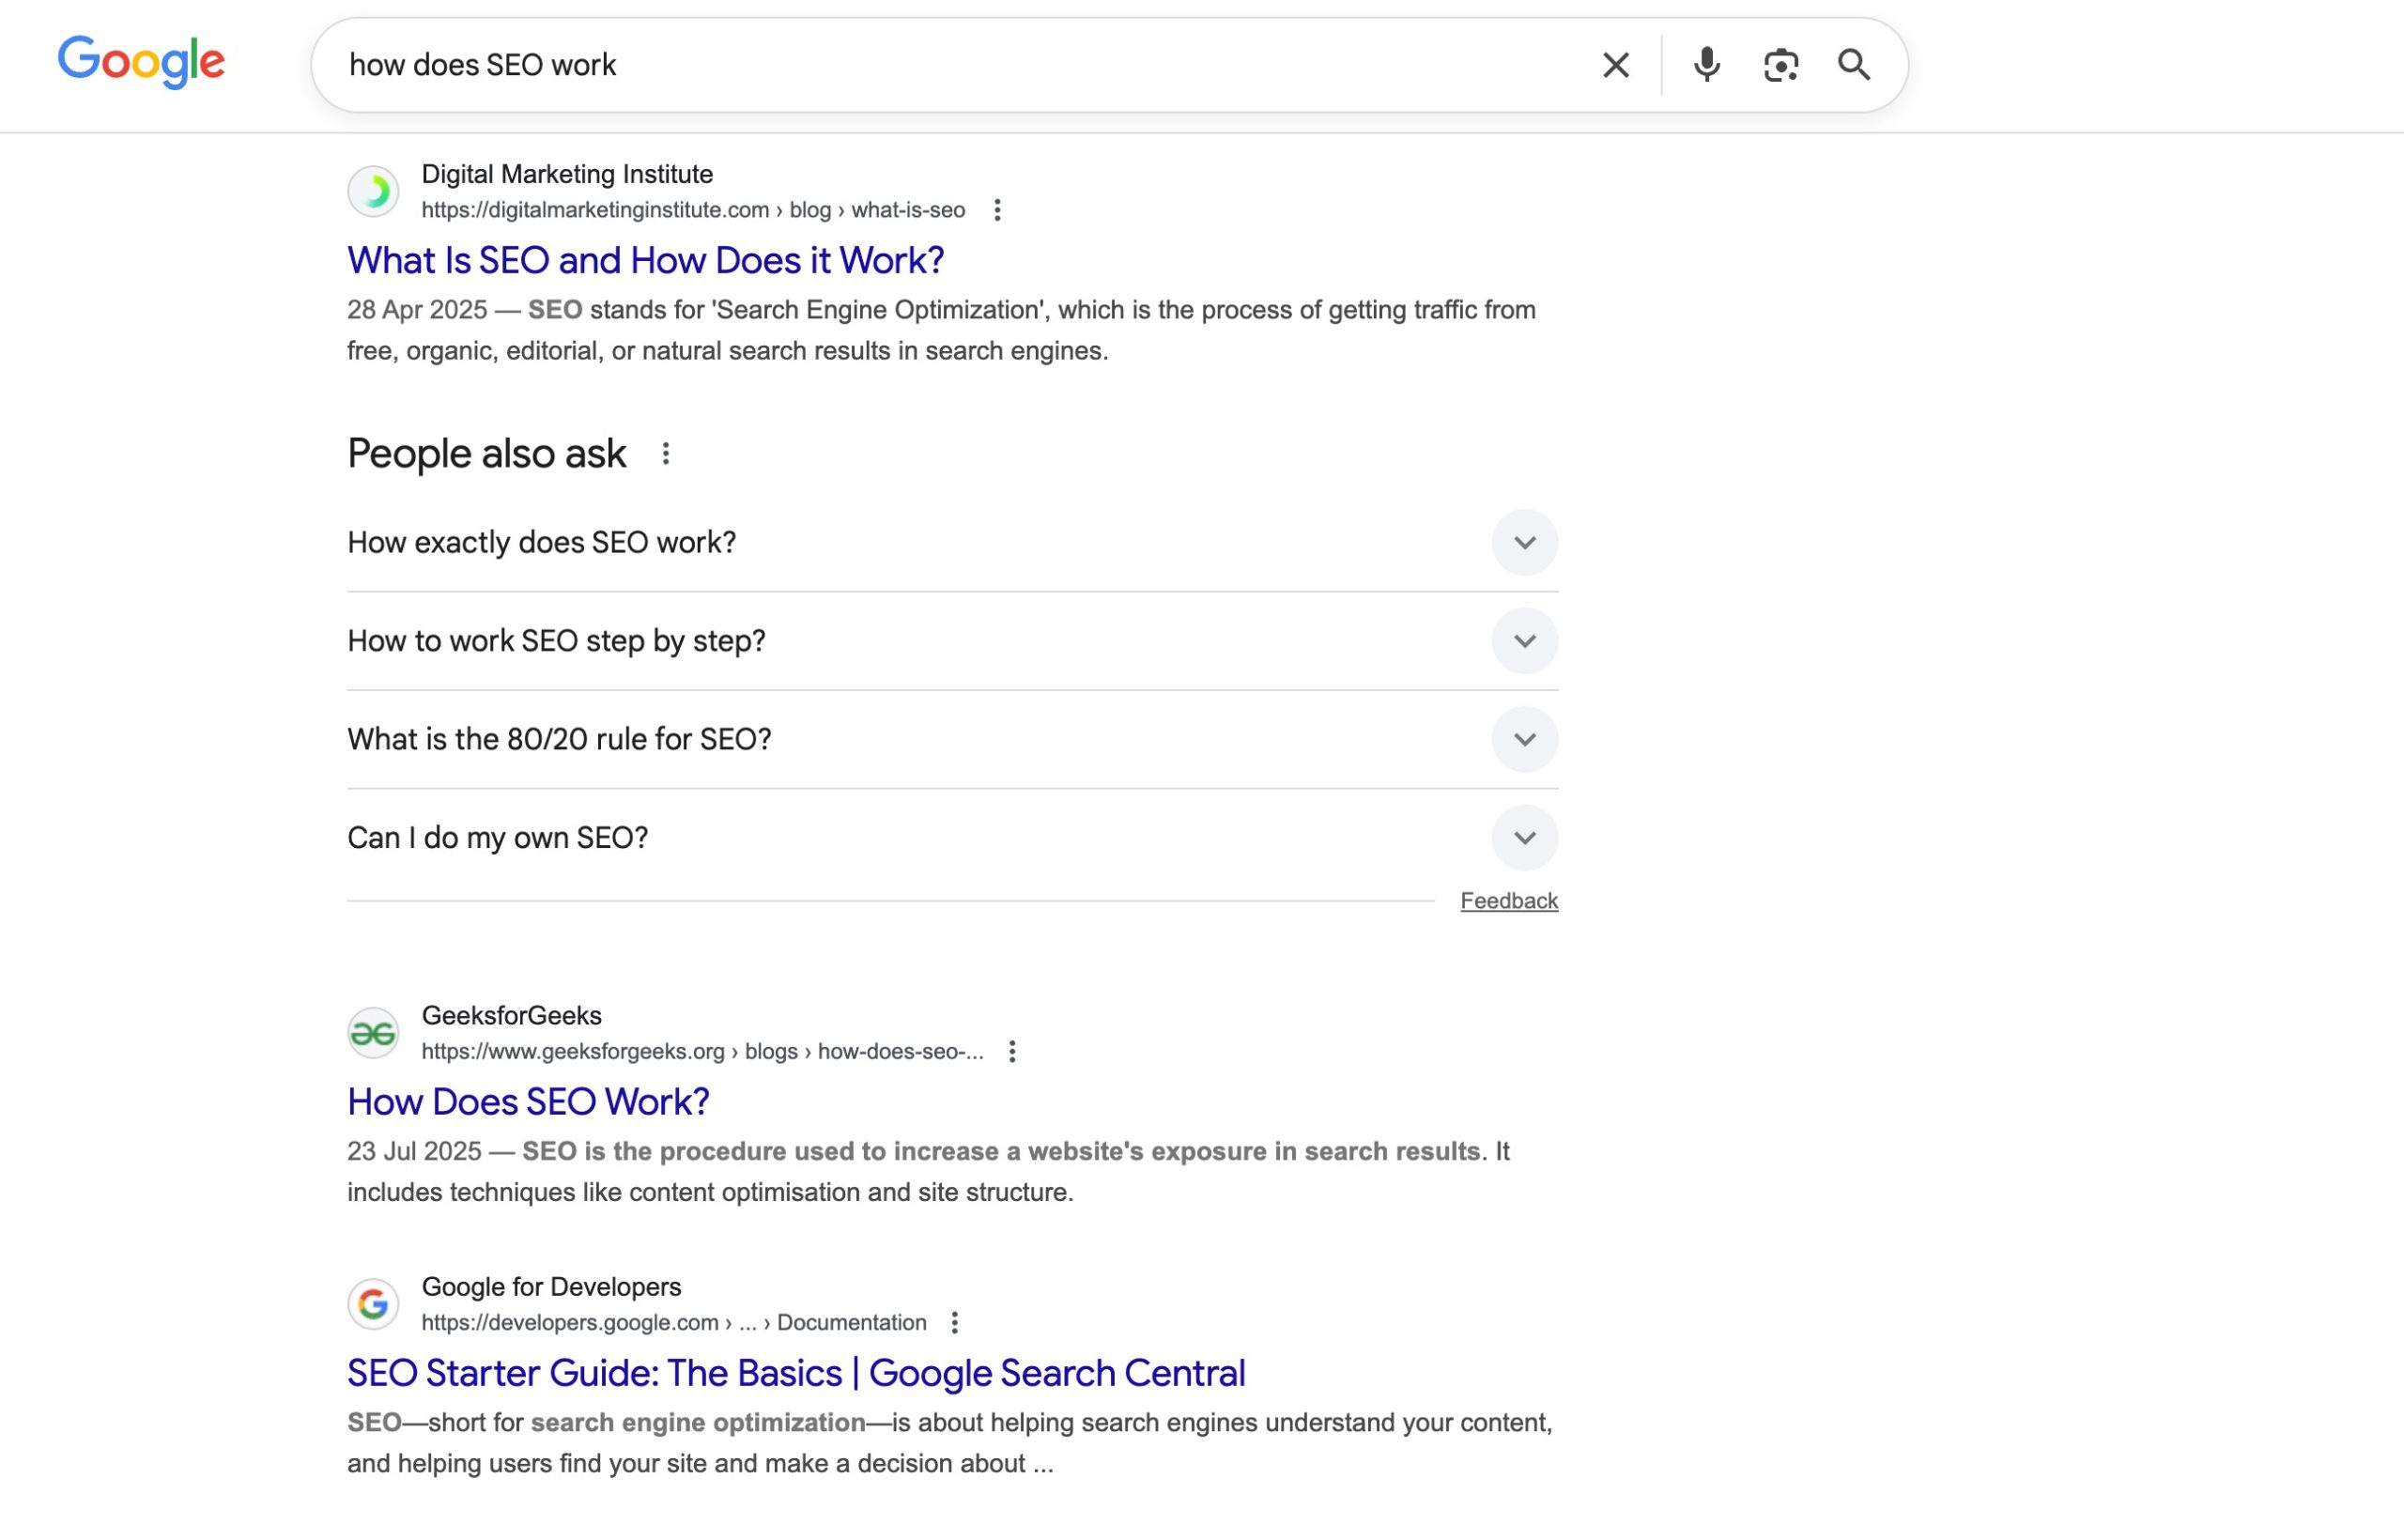
Task: Expand "How exactly does SEO work?" question
Action: (x=1523, y=542)
